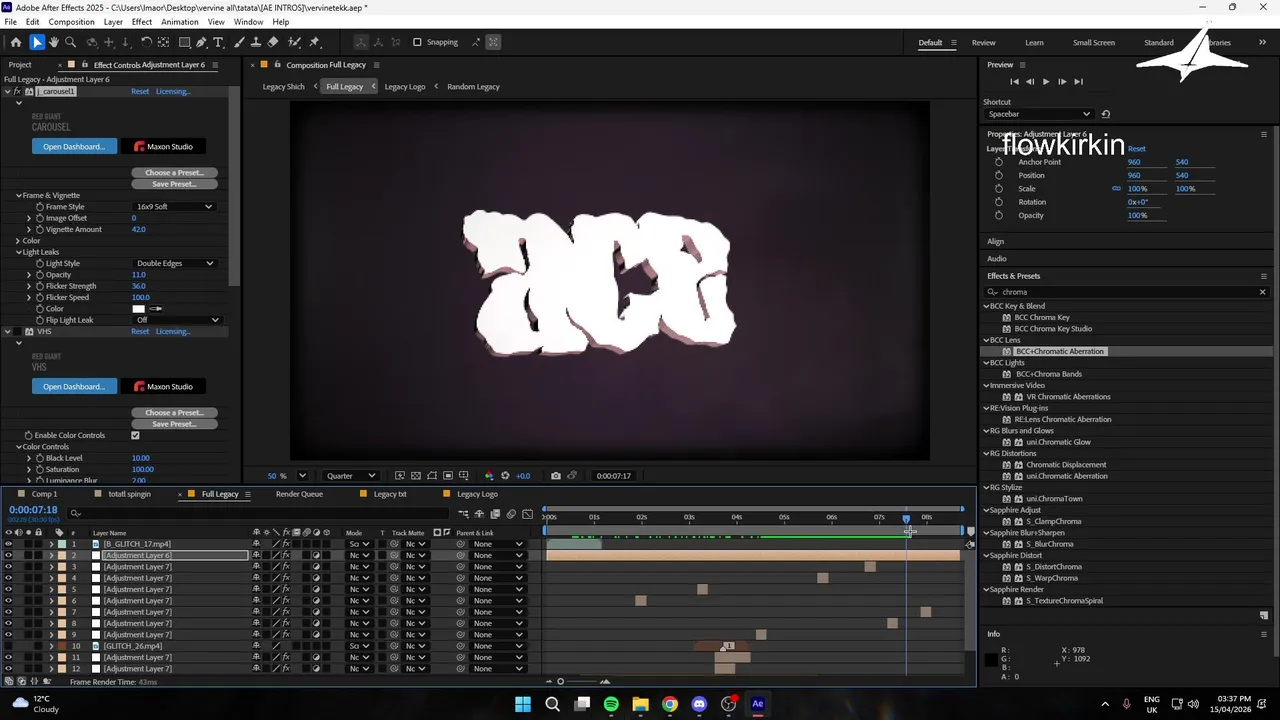Open the VHS Licensing link
The height and width of the screenshot is (720, 1280).
(x=173, y=331)
